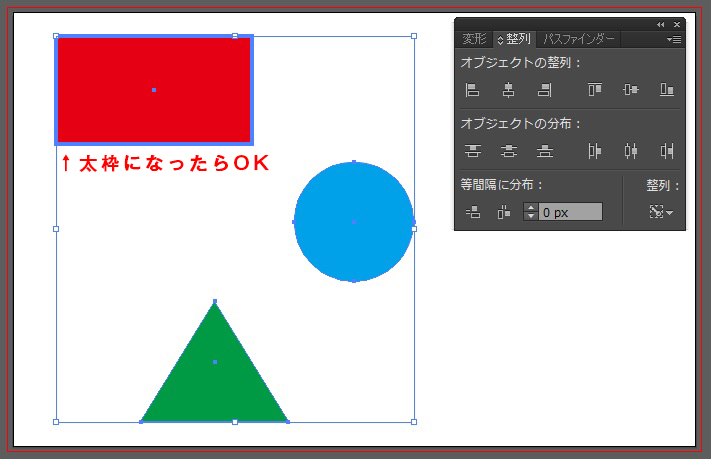Screen dimensions: 711x459
Task: Click the spacing stepper arrows
Action: tap(531, 212)
